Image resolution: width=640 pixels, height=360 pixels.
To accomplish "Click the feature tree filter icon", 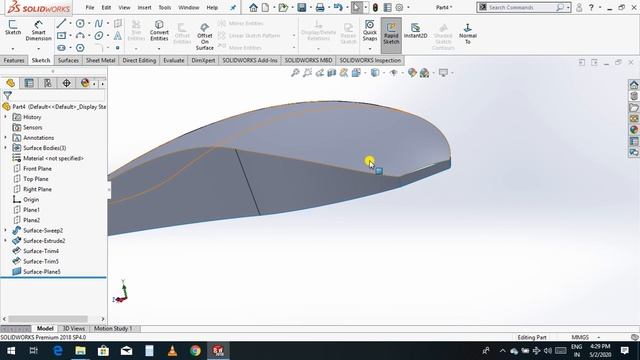I will (7, 96).
